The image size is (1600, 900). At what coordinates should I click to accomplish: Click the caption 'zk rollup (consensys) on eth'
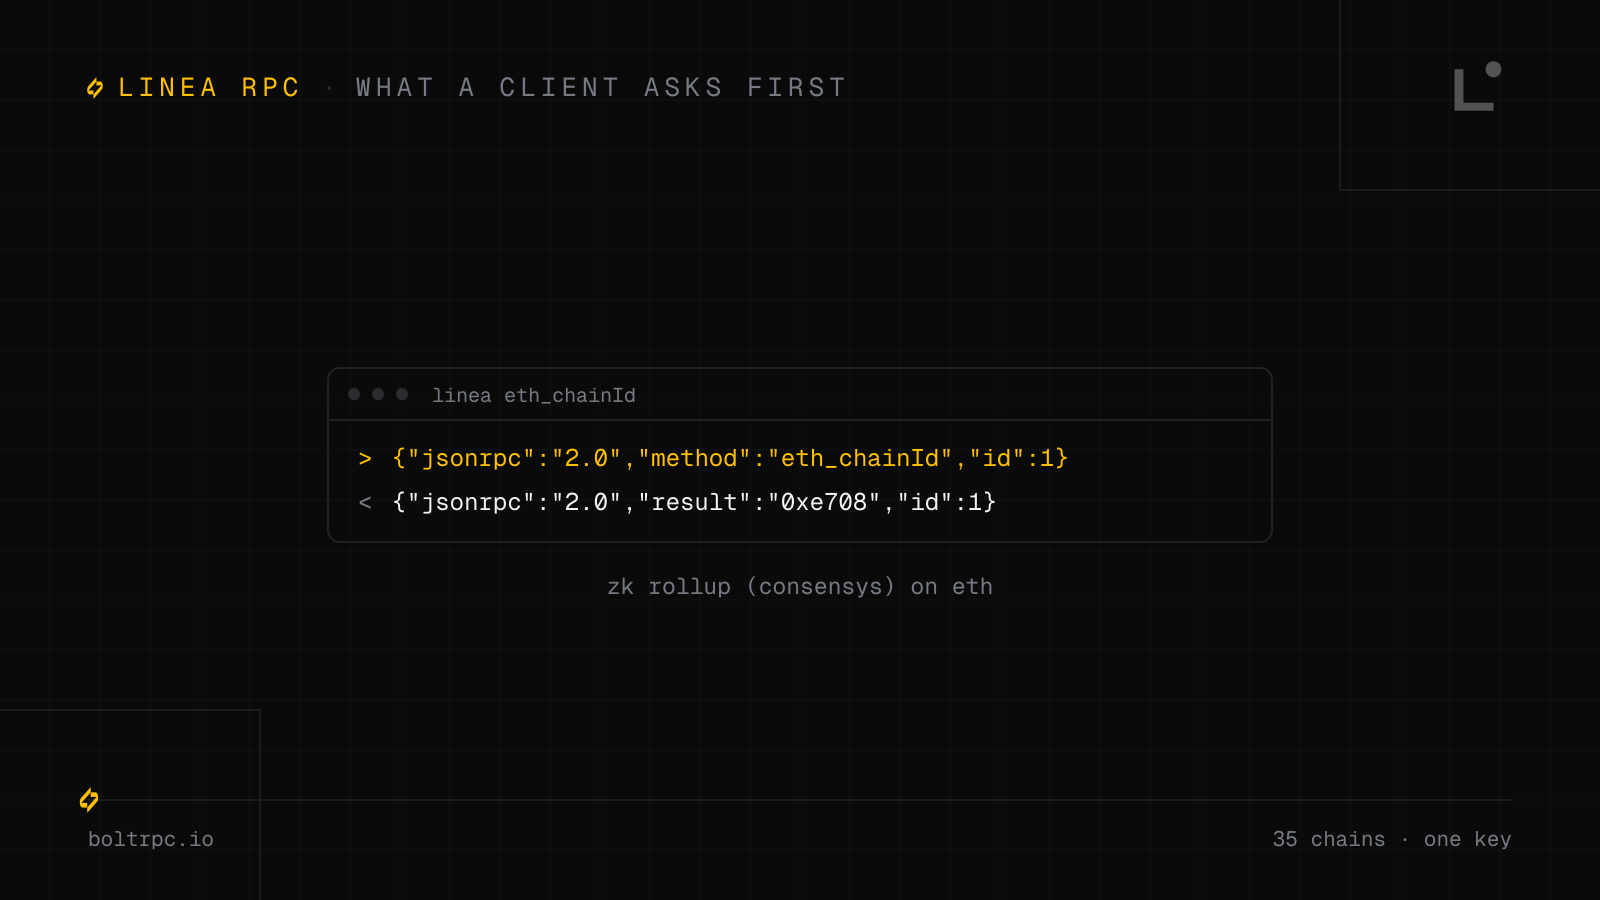click(800, 587)
